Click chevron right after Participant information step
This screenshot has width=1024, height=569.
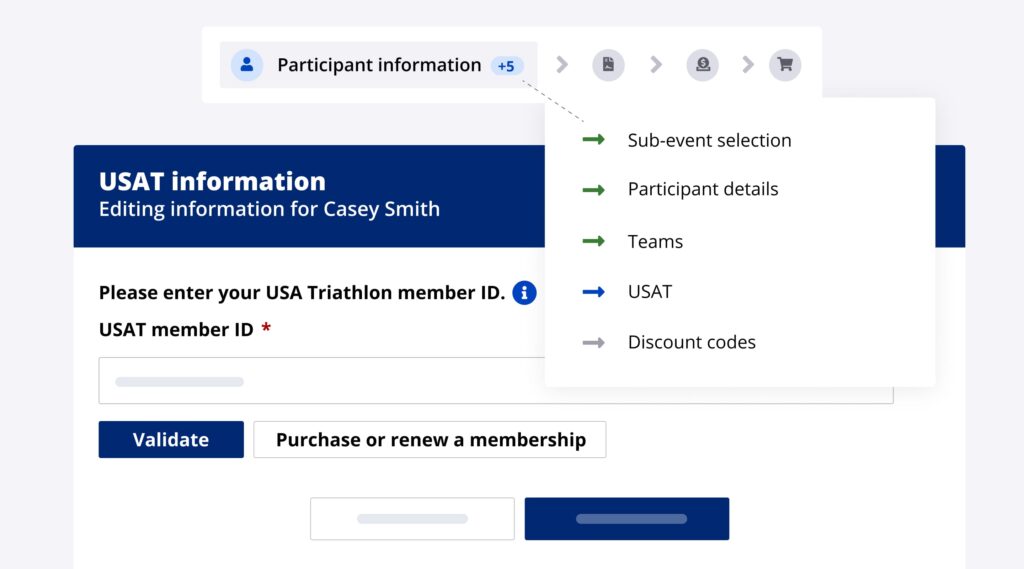(x=562, y=65)
